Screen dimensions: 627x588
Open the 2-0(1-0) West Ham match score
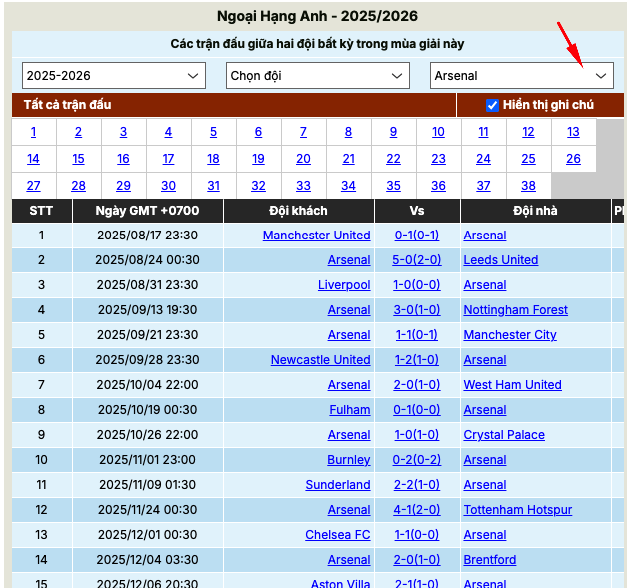coord(417,385)
